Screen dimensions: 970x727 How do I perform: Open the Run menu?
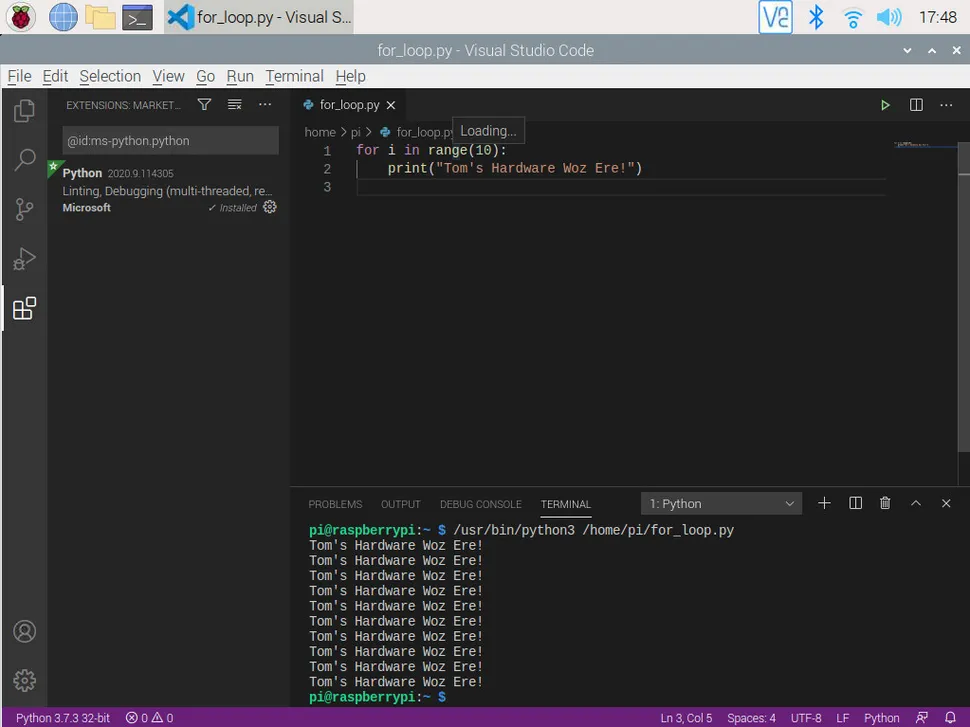[240, 76]
